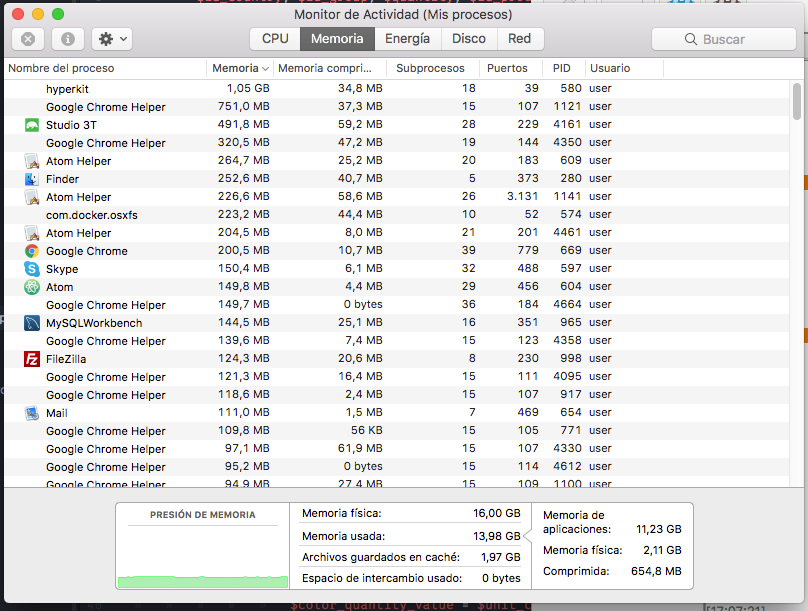808x611 pixels.
Task: Select the Skype process name
Action: (62, 269)
